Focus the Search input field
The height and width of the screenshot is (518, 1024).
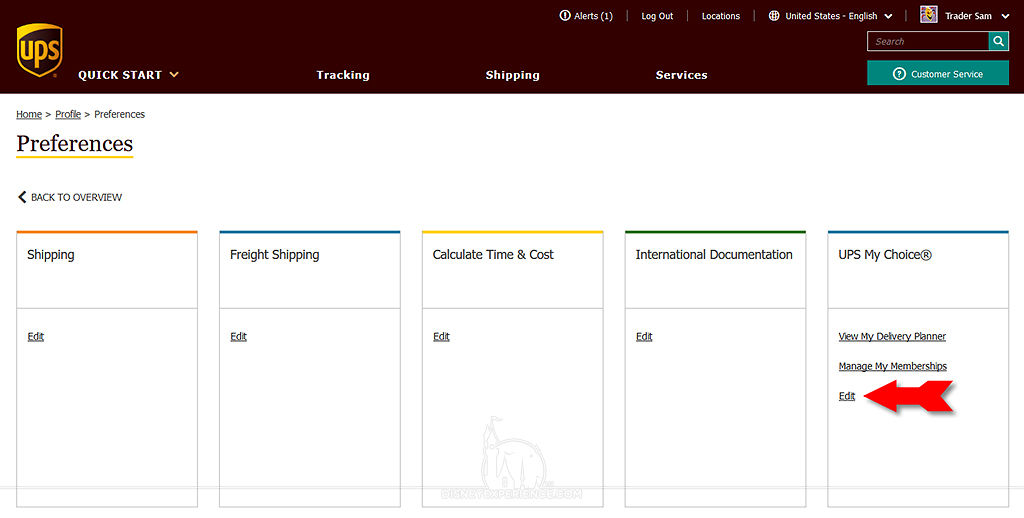coord(928,41)
